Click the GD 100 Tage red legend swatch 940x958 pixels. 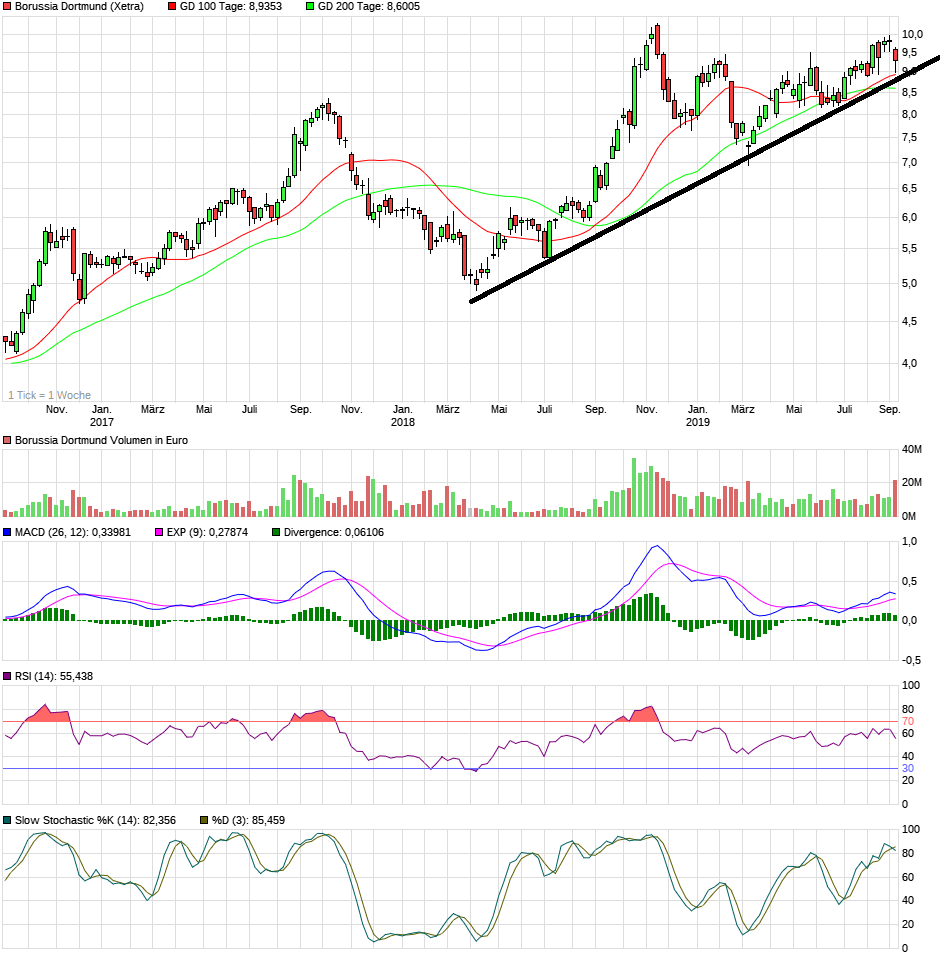[x=172, y=7]
